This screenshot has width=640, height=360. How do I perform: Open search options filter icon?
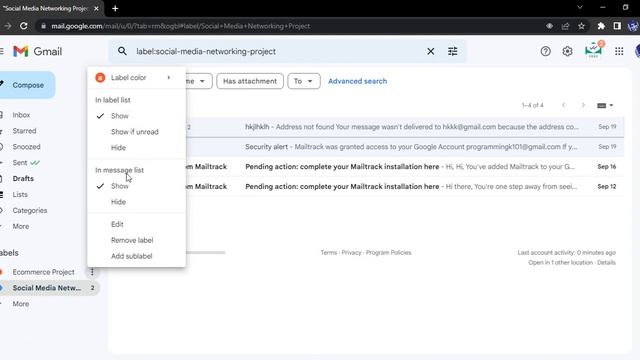pyautogui.click(x=453, y=51)
